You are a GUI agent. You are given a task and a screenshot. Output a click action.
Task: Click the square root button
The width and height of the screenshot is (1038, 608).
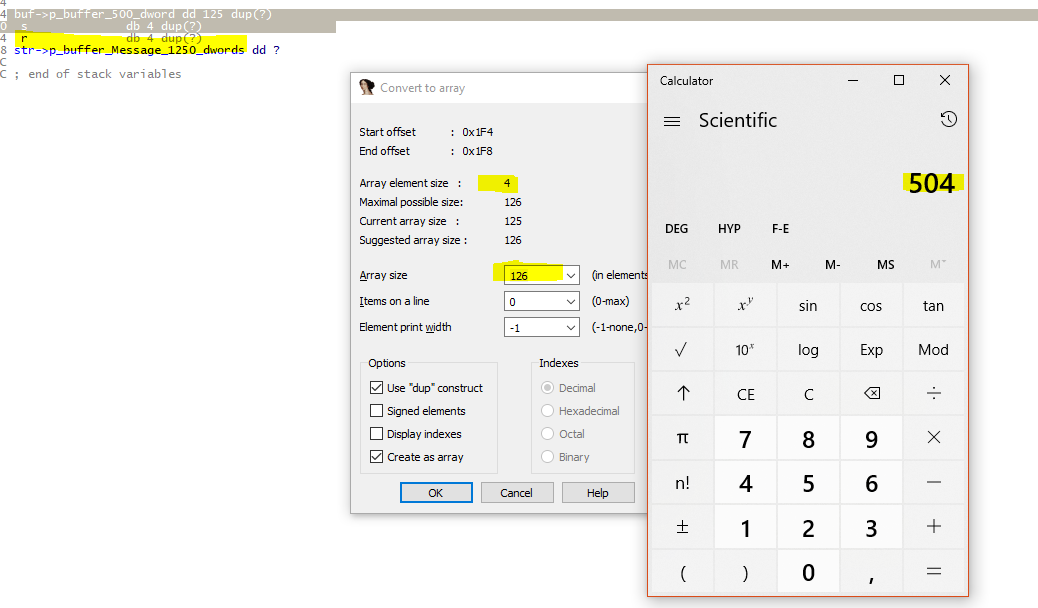[x=682, y=350]
